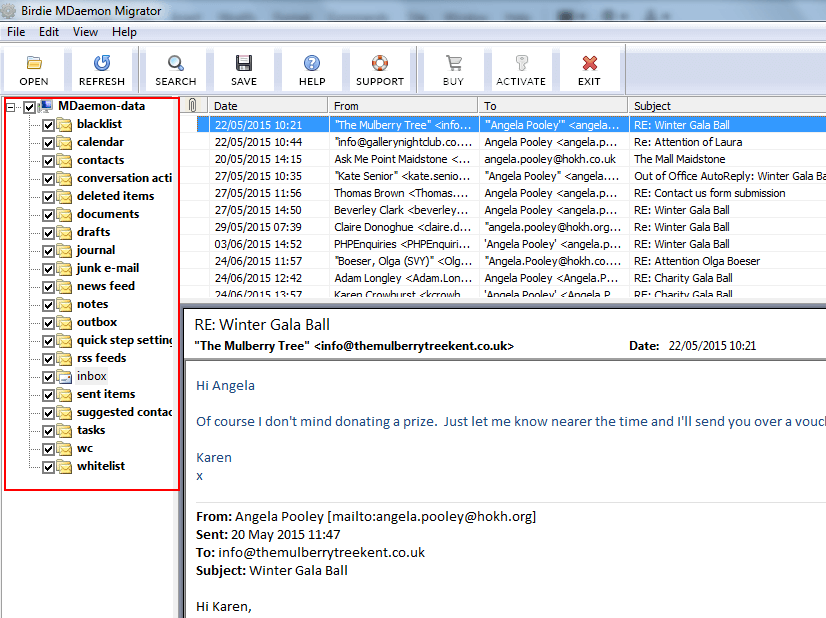The image size is (826, 618).
Task: Click the drafts folder icon
Action: click(x=64, y=233)
